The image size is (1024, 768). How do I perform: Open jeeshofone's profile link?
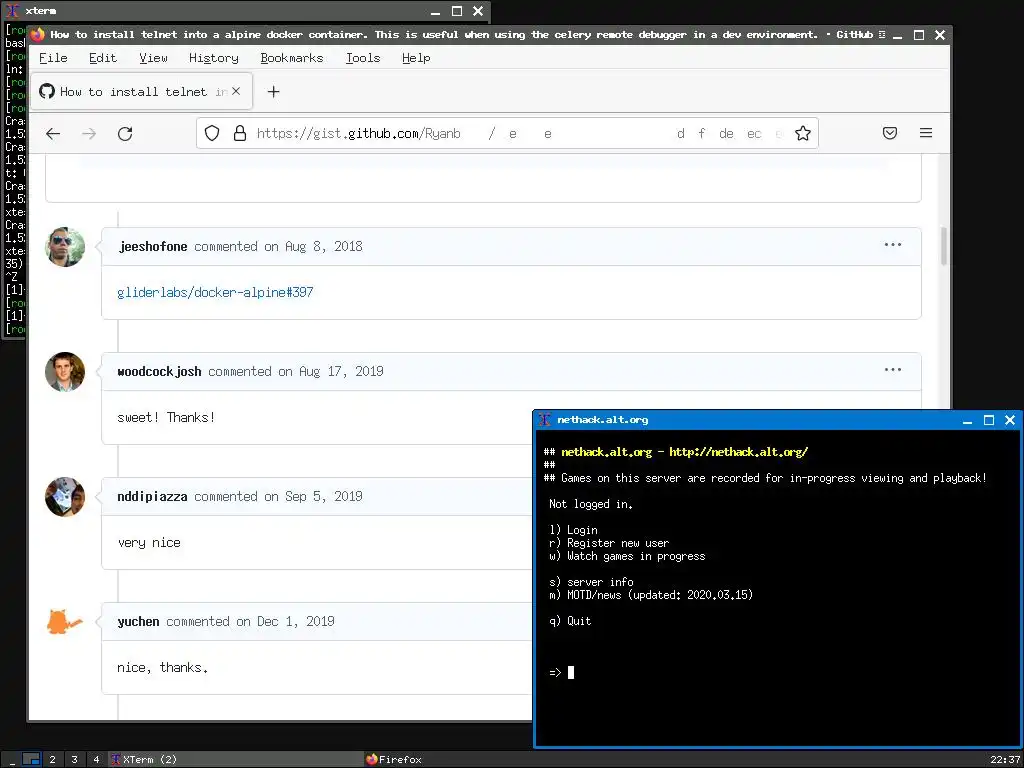click(153, 247)
